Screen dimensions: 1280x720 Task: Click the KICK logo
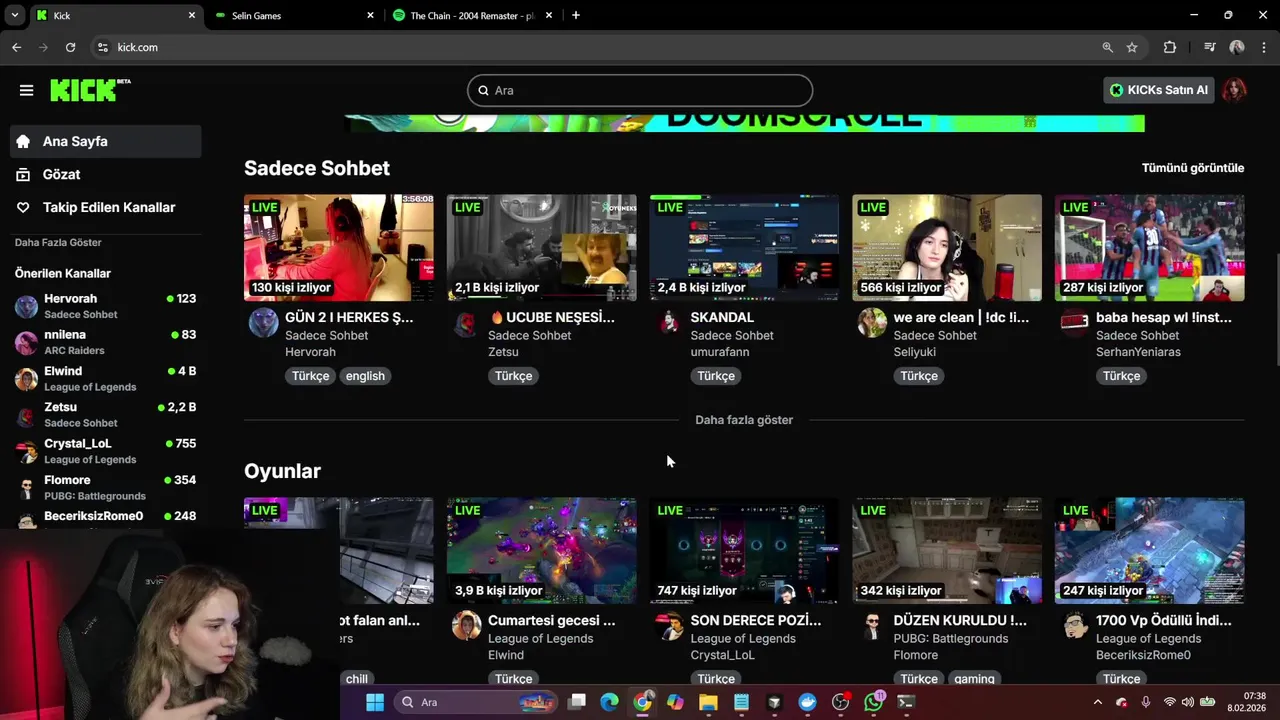point(90,90)
